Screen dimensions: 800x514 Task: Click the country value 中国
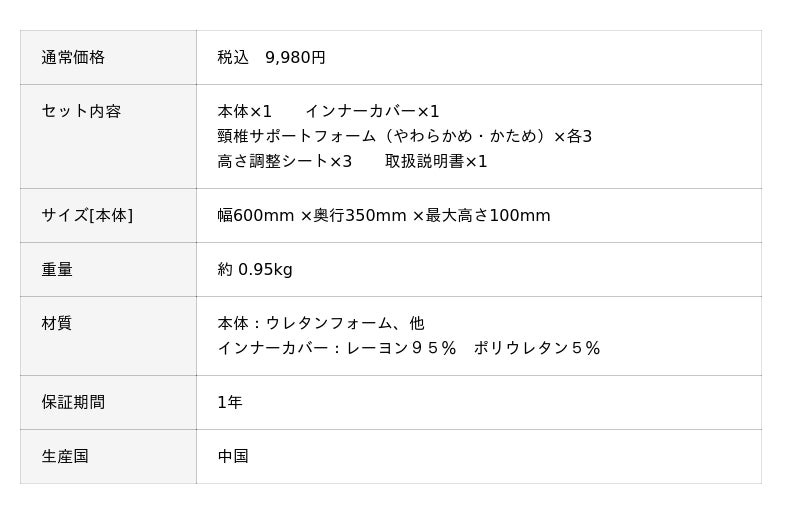[x=233, y=456]
